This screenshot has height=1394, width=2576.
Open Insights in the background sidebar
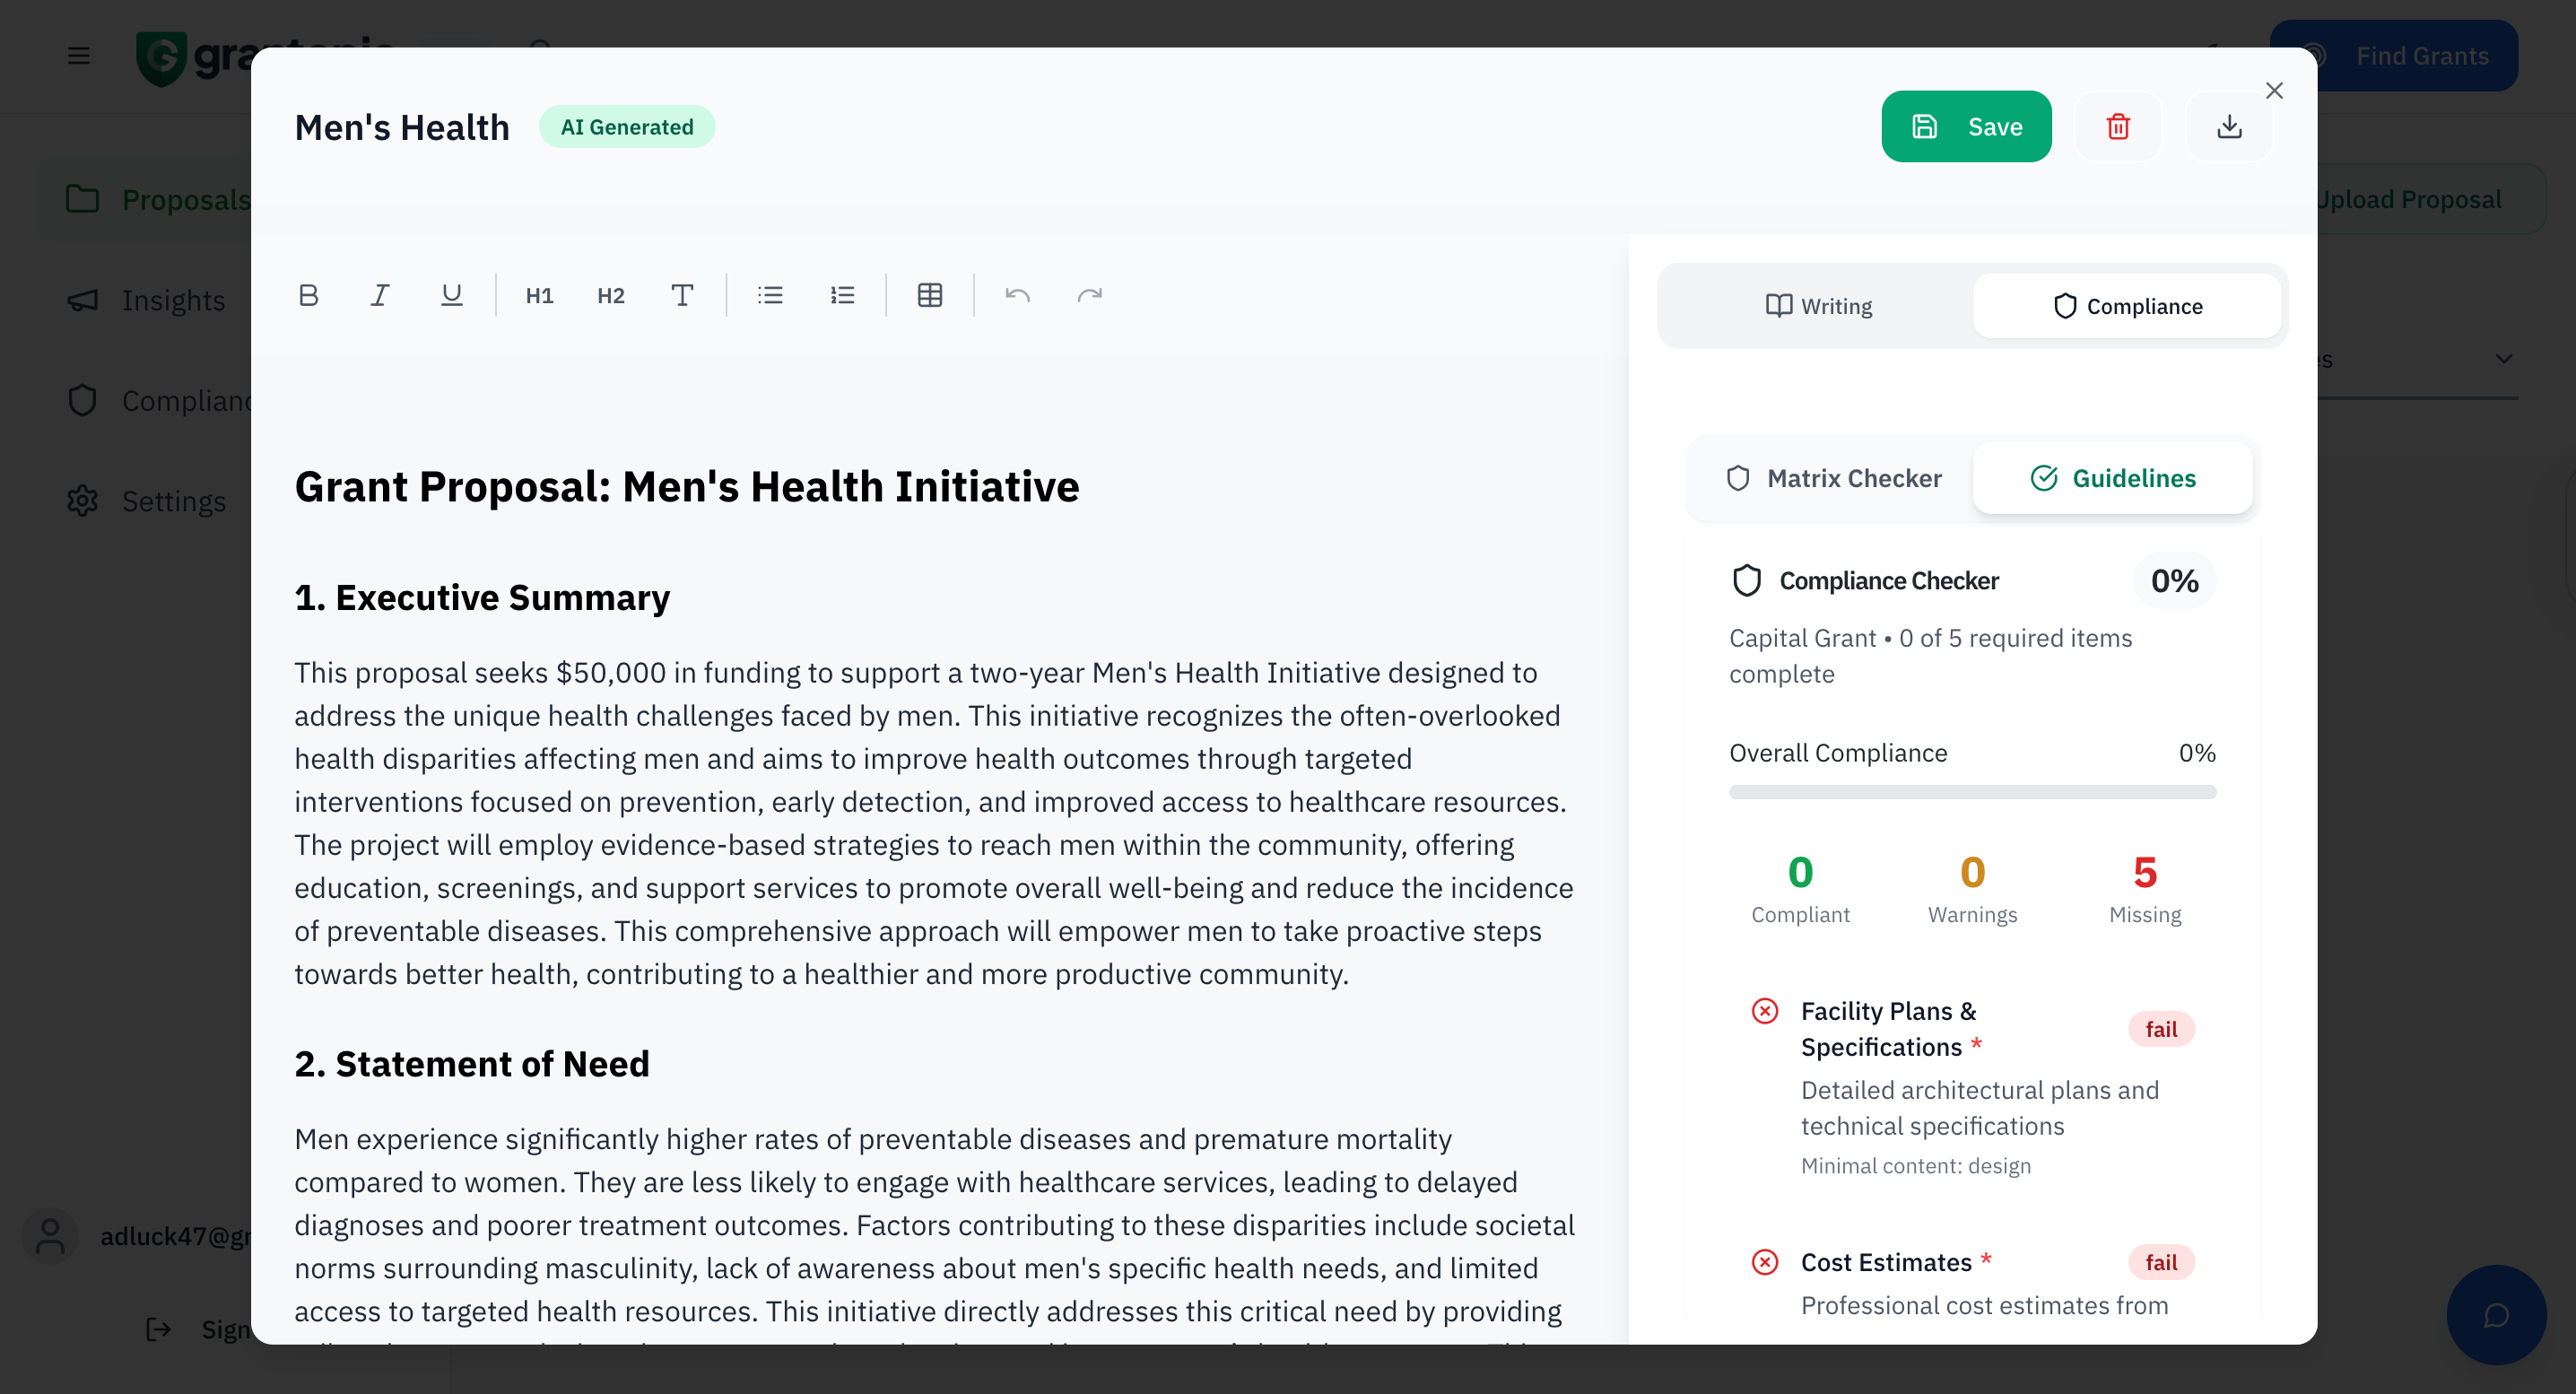coord(146,300)
